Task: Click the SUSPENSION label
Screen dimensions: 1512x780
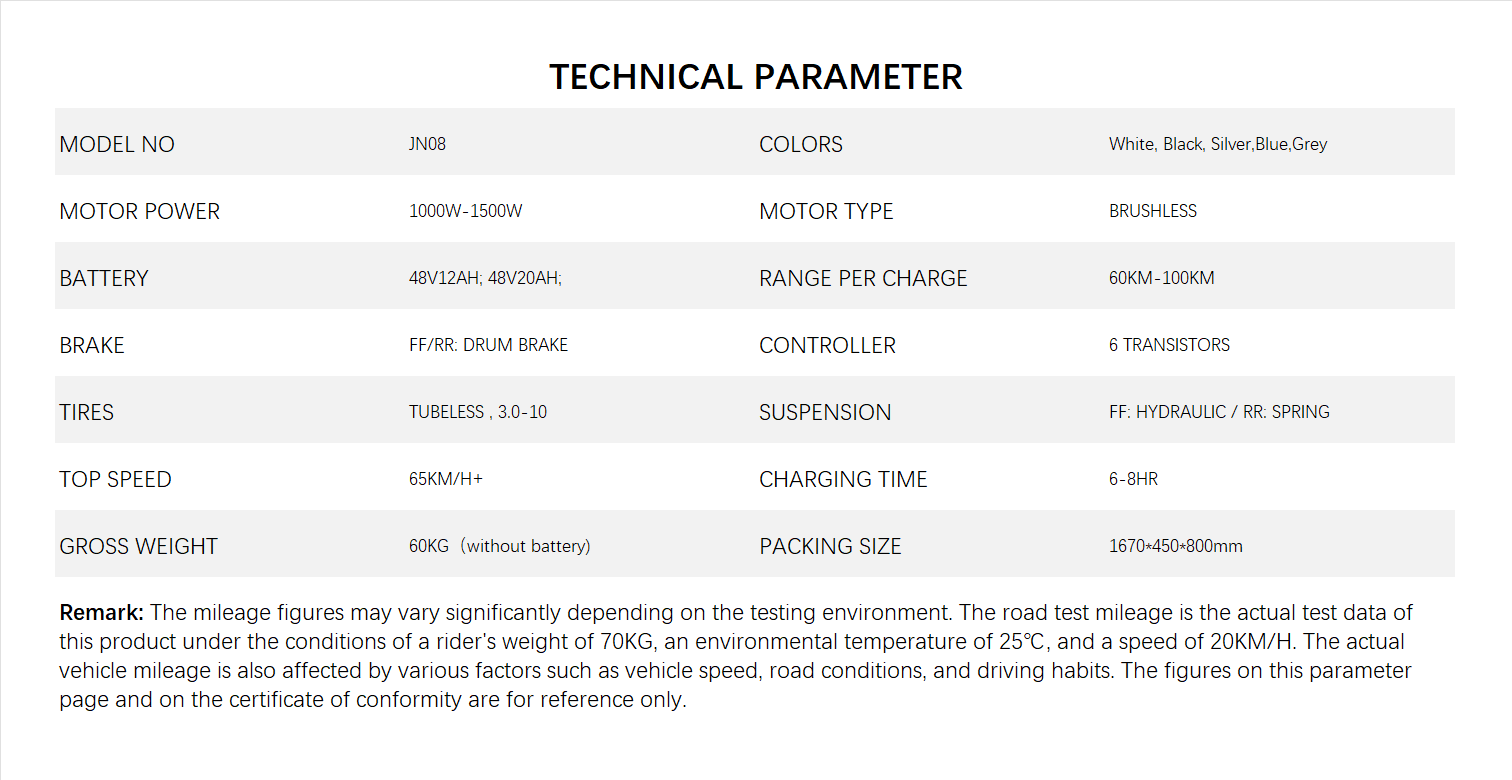Action: point(825,412)
